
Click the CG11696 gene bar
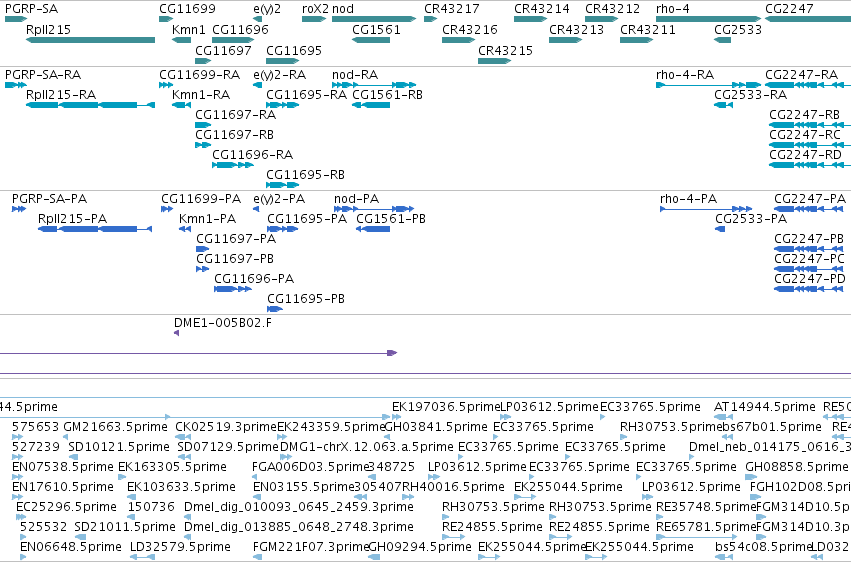click(233, 40)
